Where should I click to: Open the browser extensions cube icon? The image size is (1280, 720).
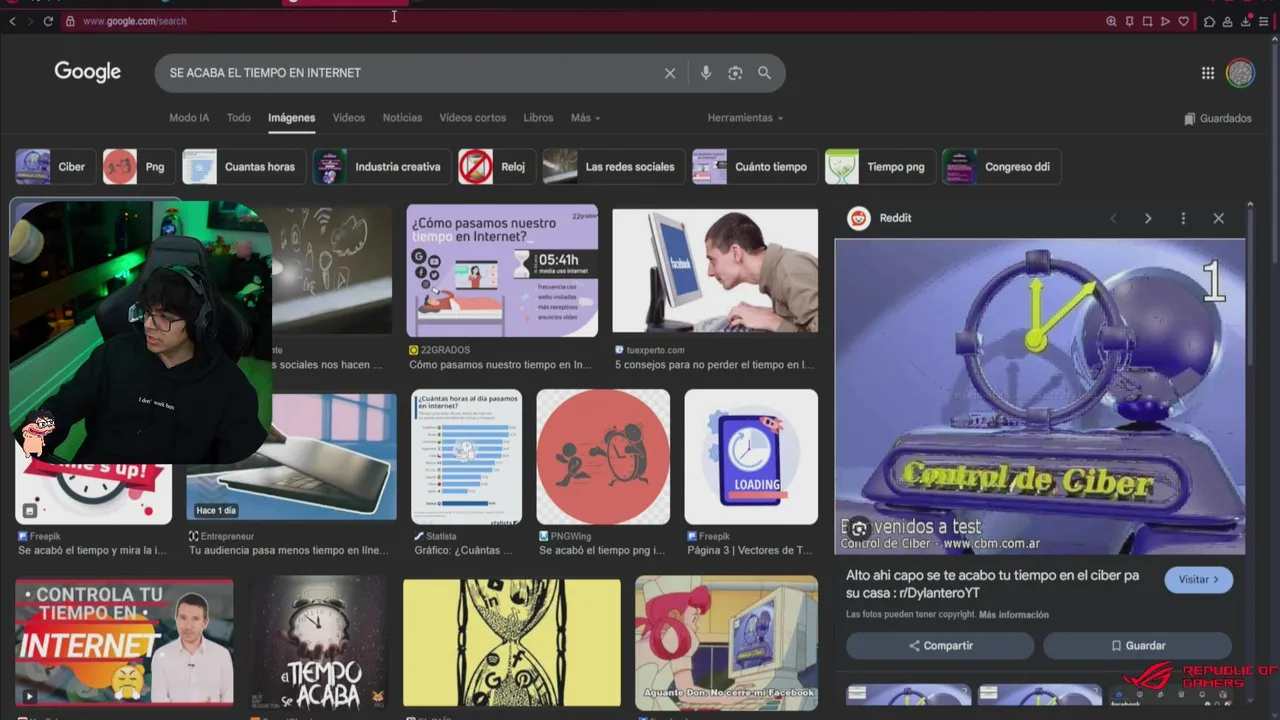pyautogui.click(x=1209, y=21)
